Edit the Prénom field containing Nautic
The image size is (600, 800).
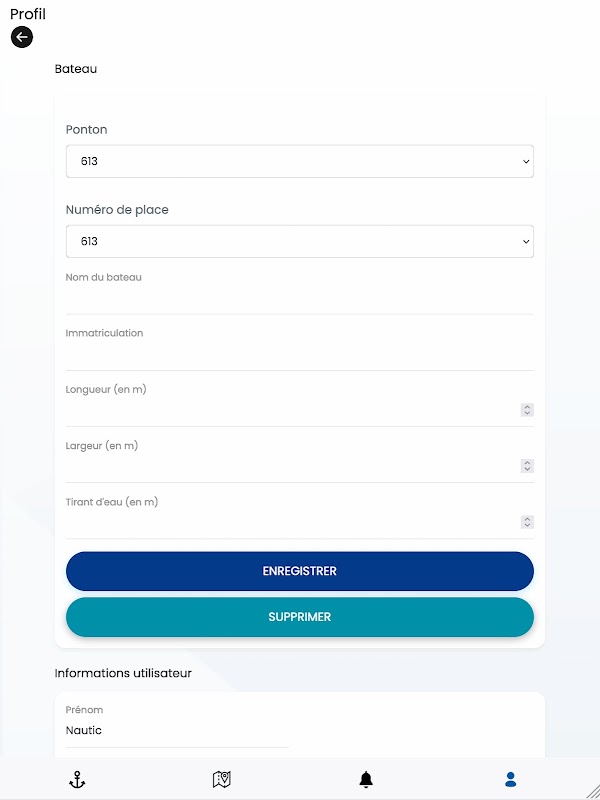coord(177,731)
